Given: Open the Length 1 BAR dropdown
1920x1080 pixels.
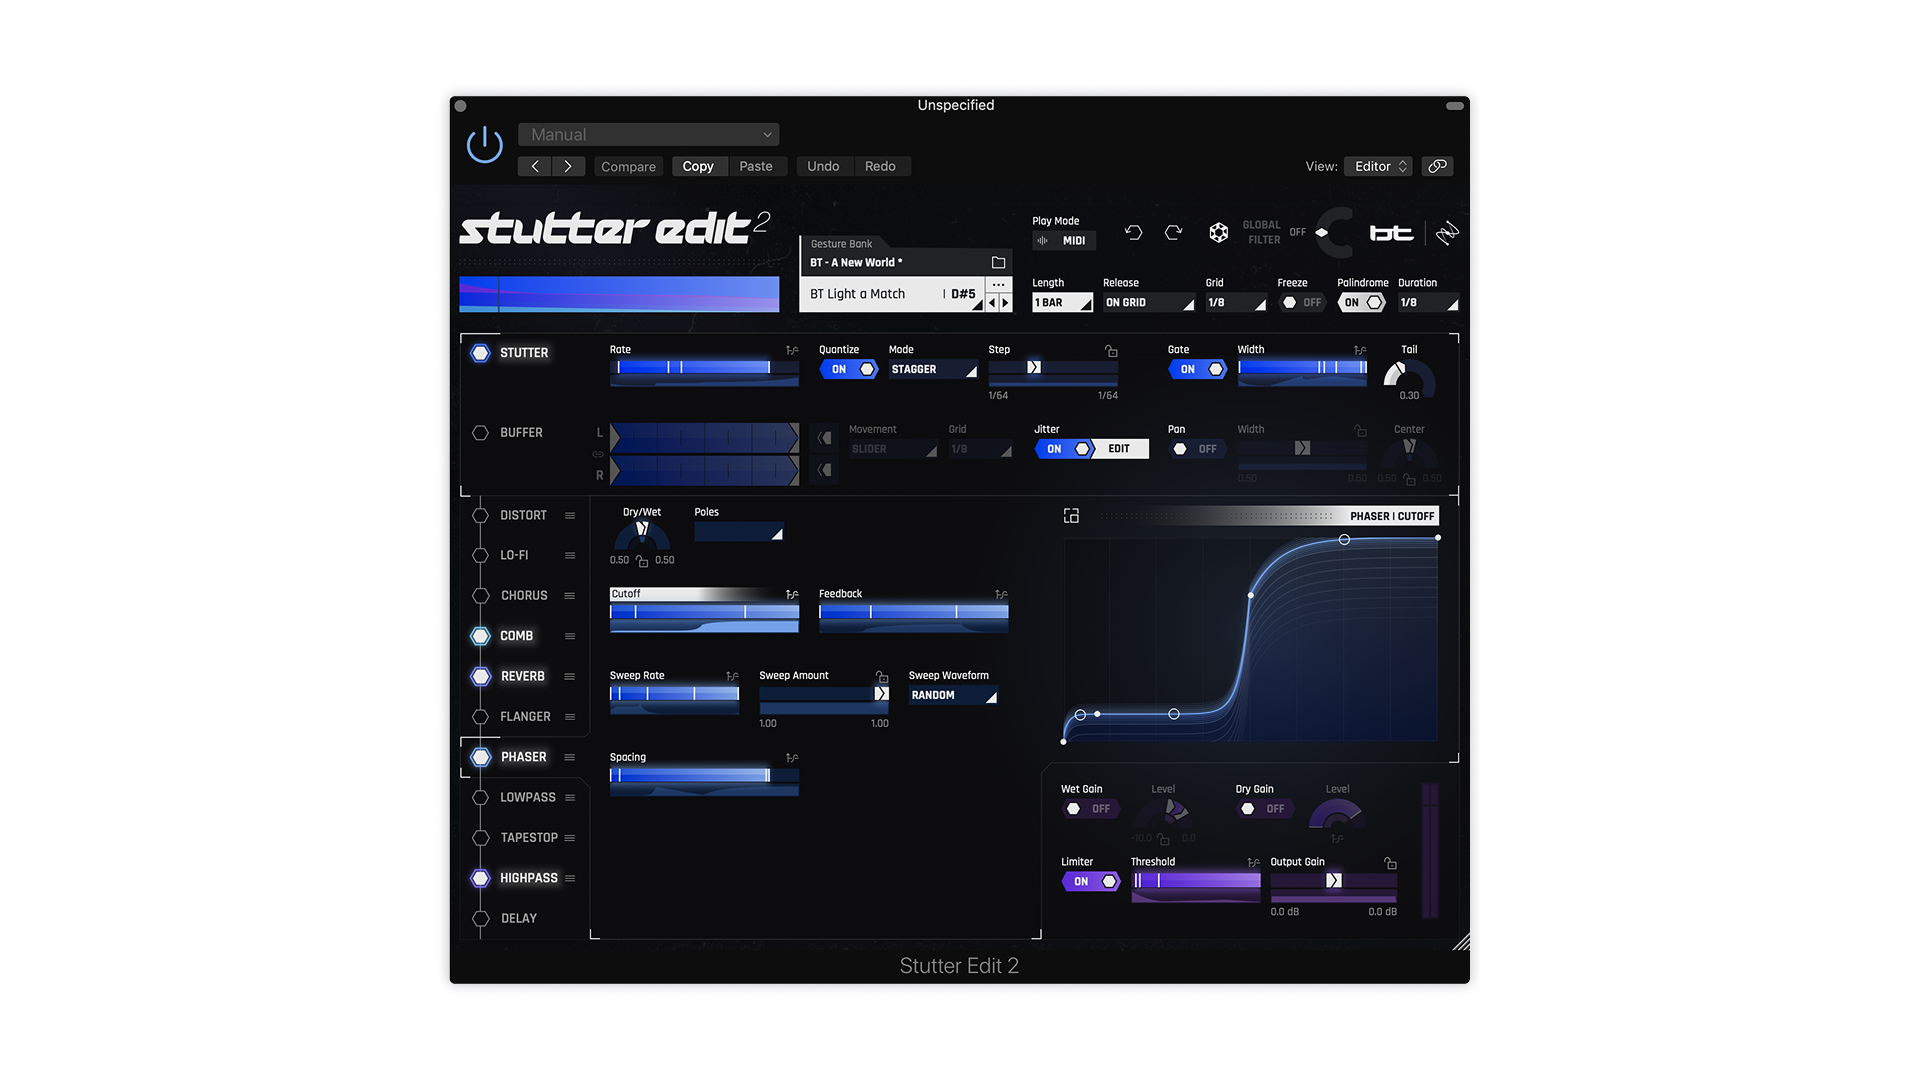Looking at the screenshot, I should click(x=1062, y=302).
